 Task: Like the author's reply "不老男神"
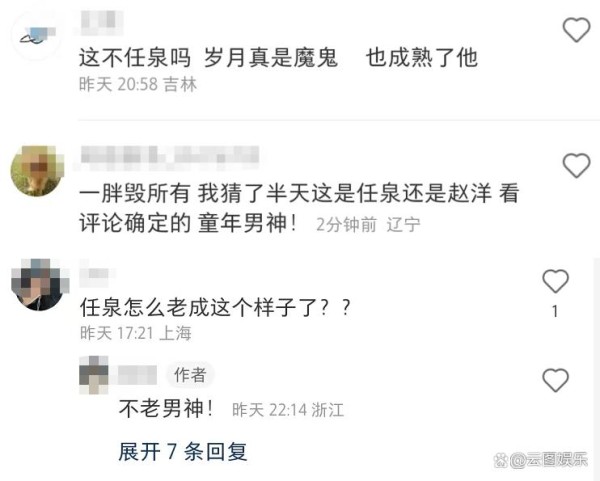pos(555,380)
